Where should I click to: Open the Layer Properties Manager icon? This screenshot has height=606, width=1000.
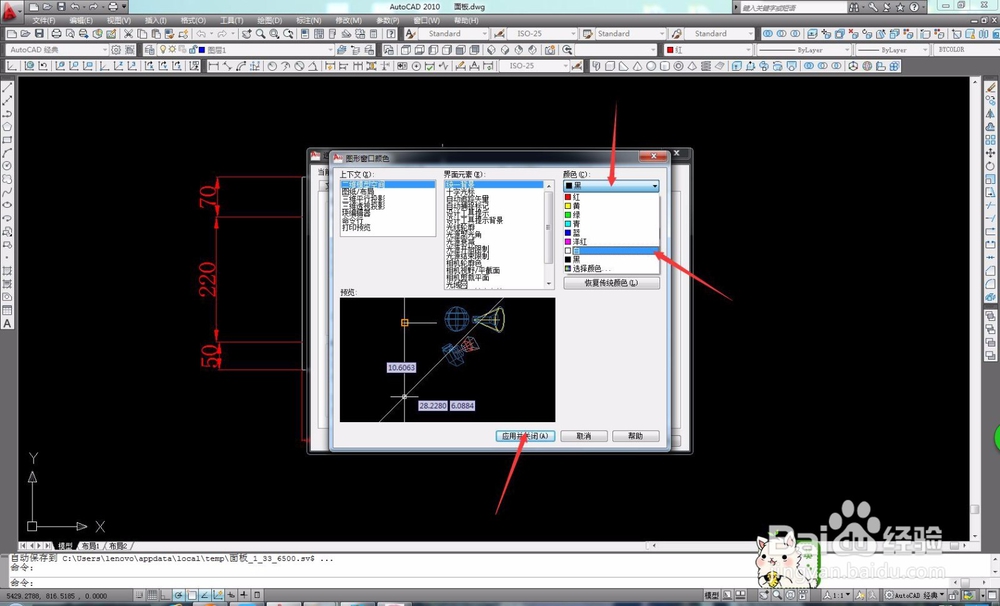(x=150, y=49)
